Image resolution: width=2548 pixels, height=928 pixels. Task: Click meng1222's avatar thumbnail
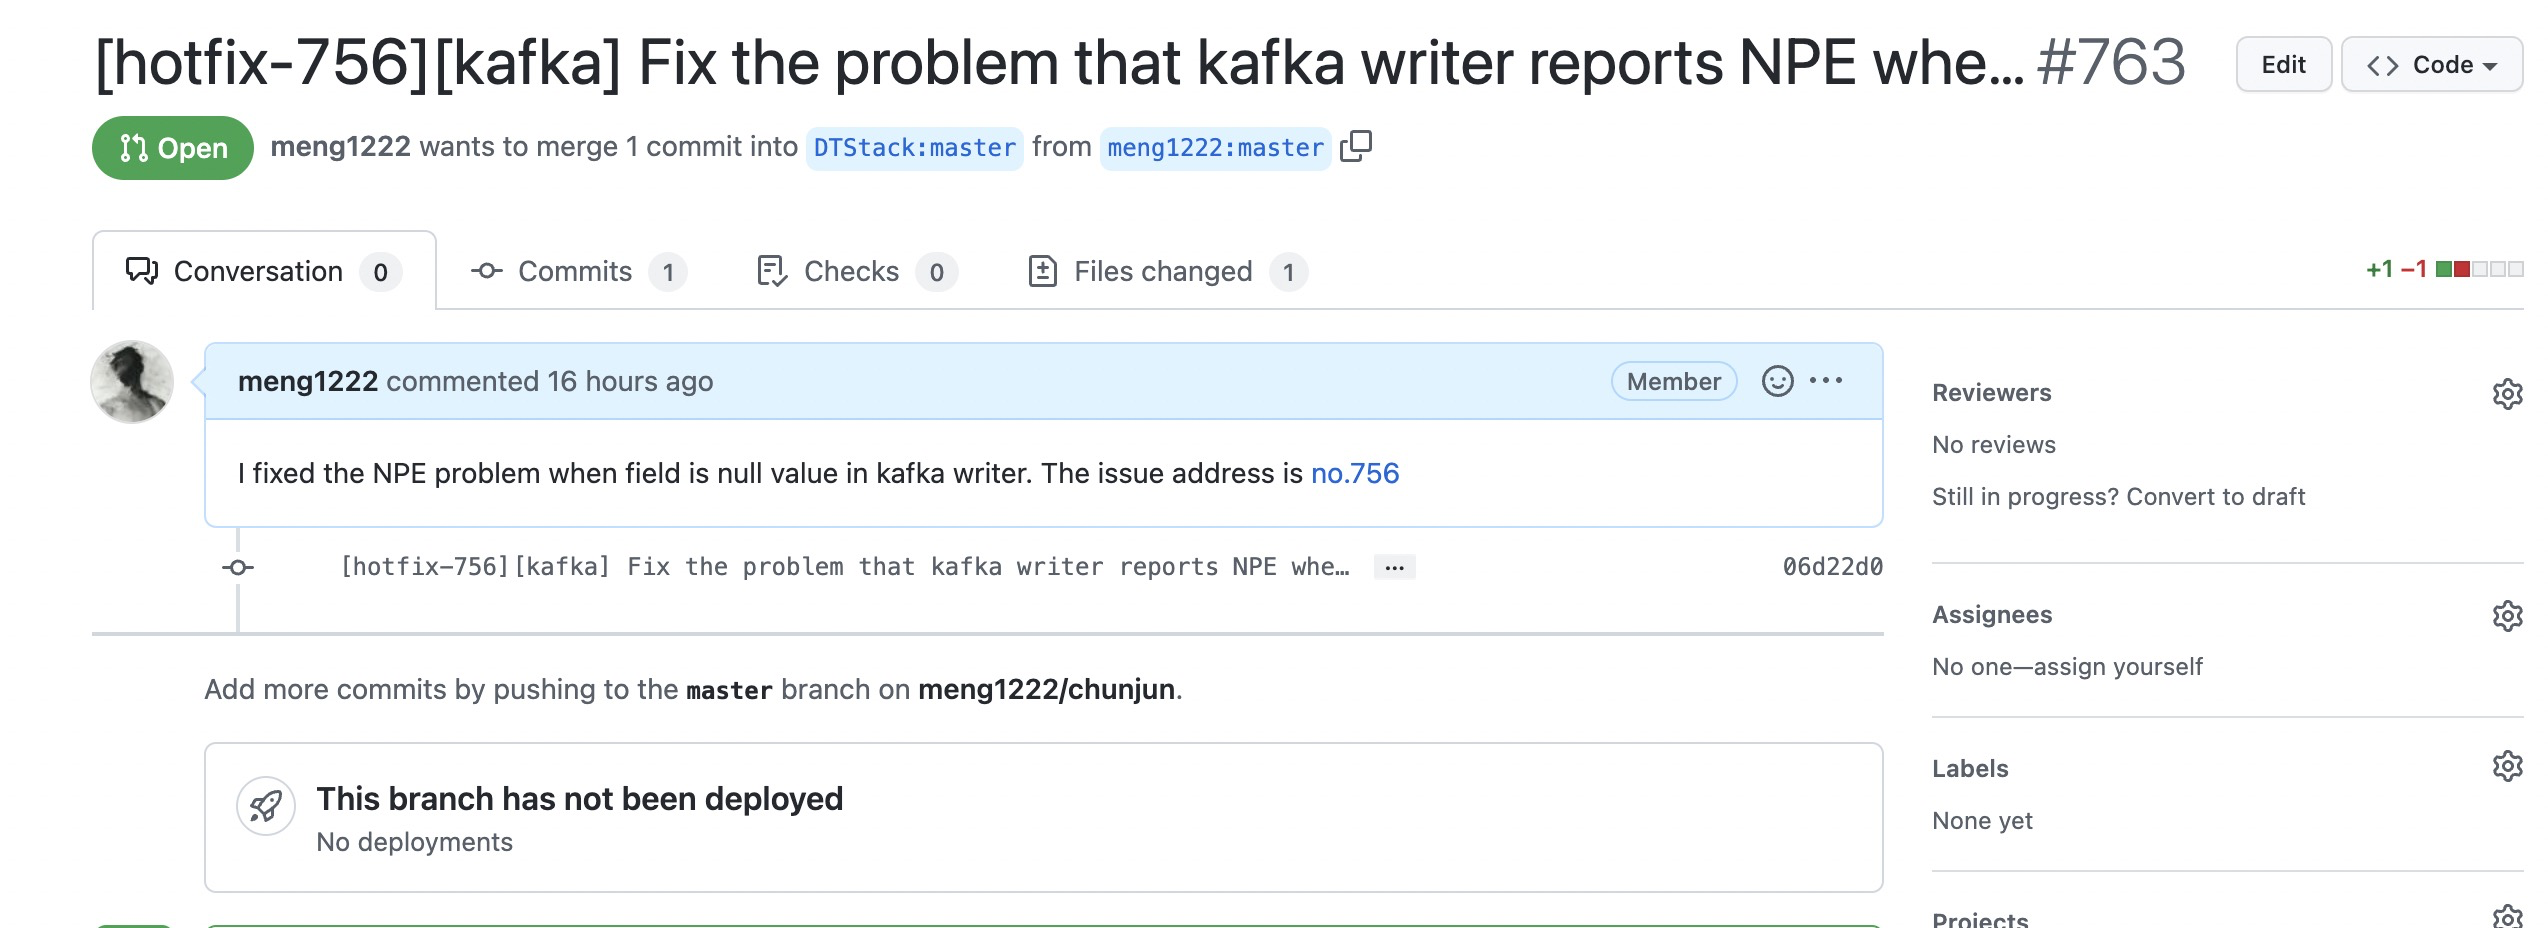132,382
